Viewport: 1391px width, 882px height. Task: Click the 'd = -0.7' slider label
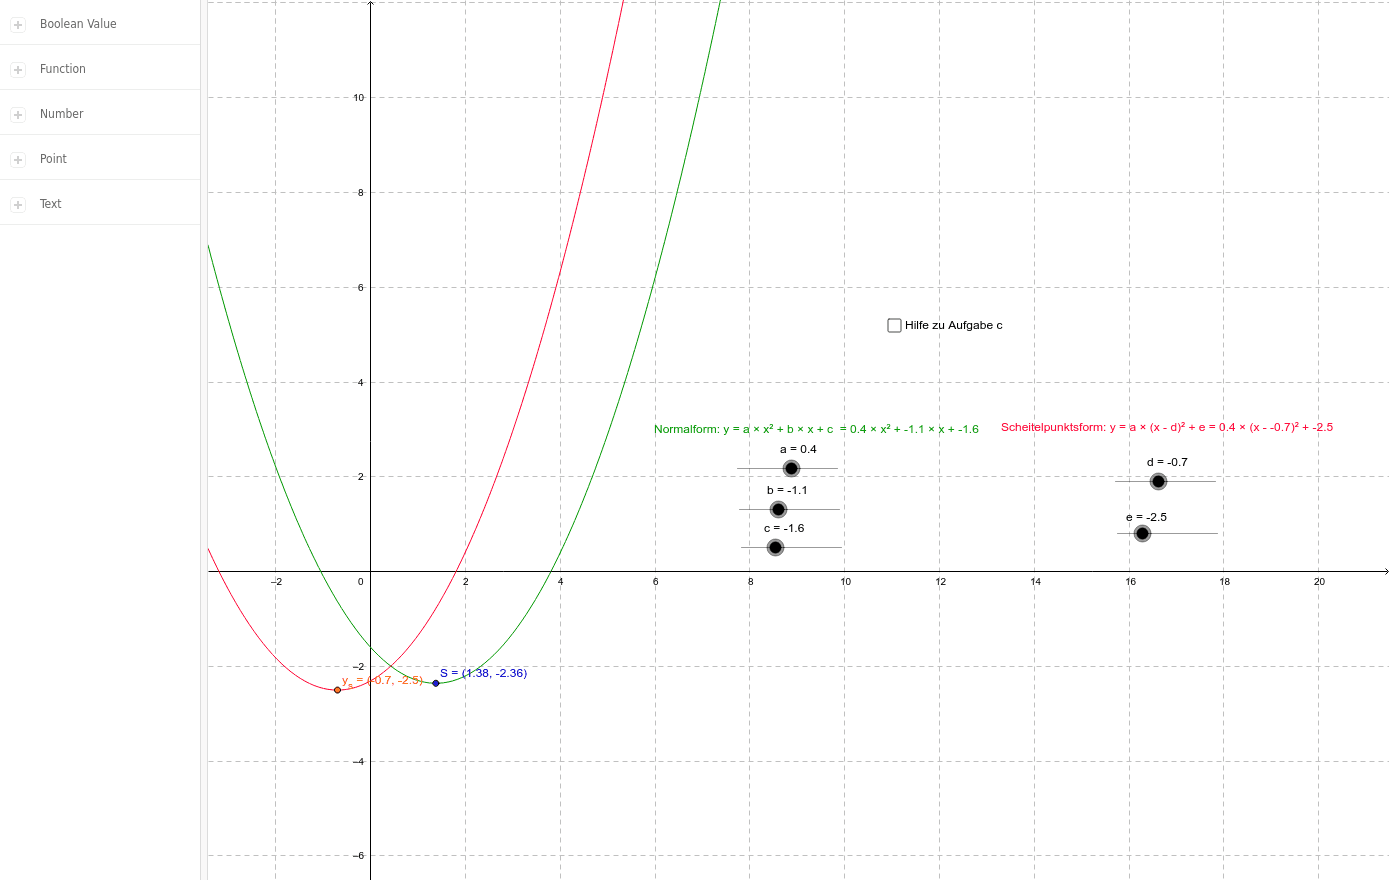coord(1167,462)
